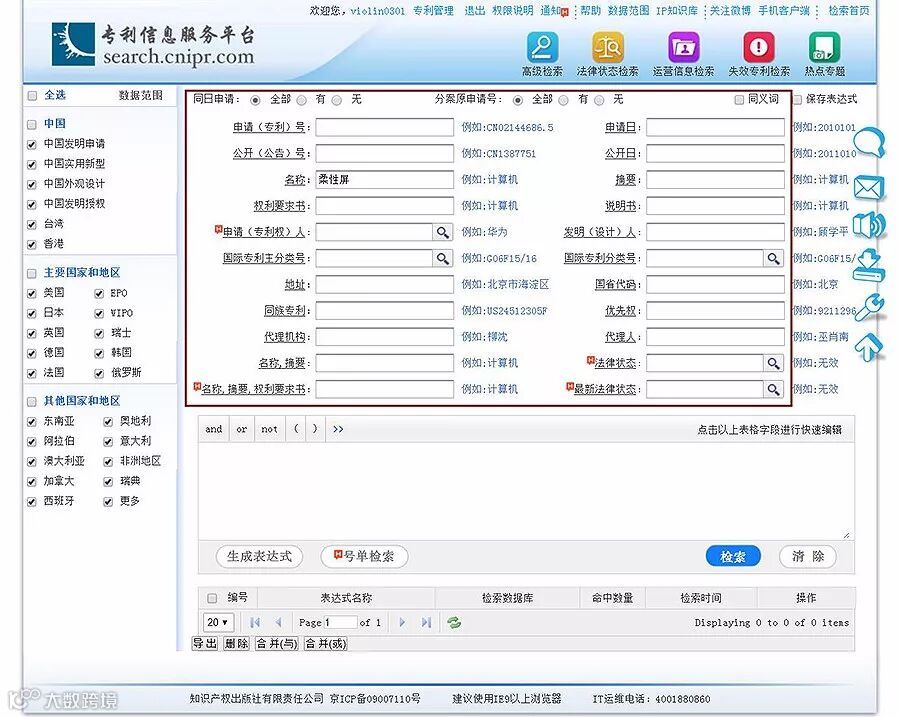The height and width of the screenshot is (717, 900).
Task: Open 专利管理 top menu link
Action: (433, 10)
